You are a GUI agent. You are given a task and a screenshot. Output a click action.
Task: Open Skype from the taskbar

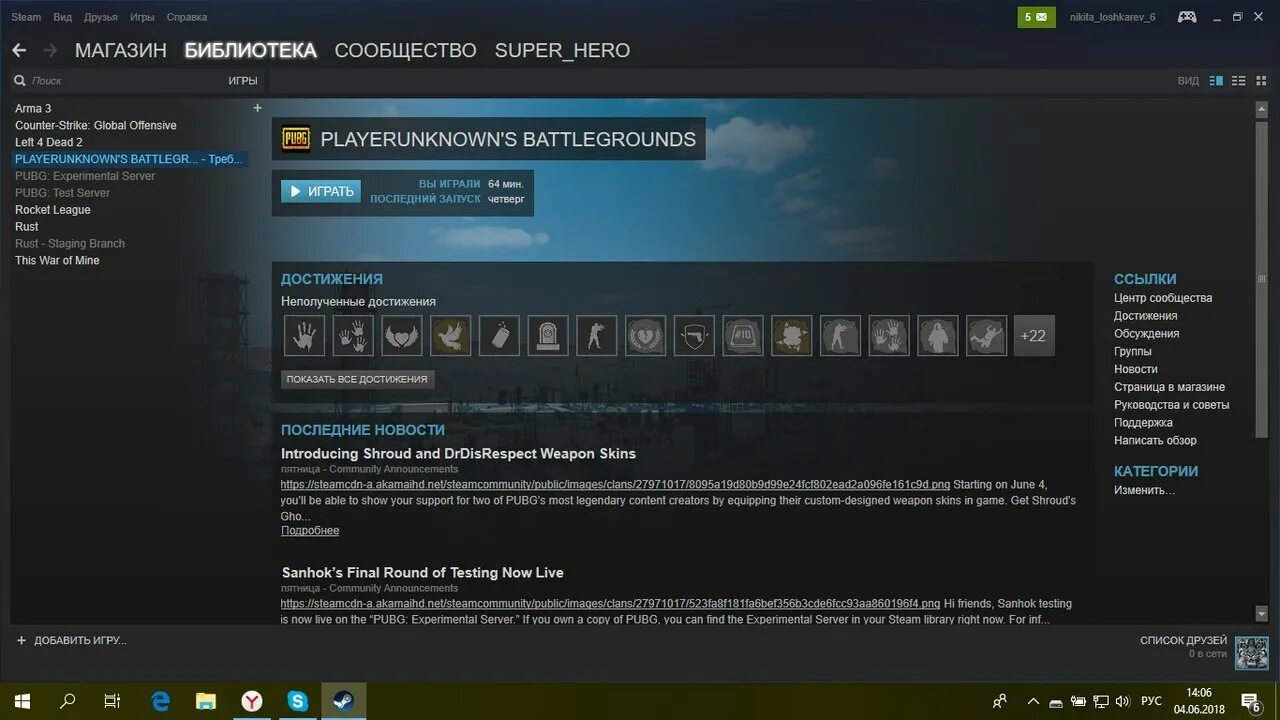point(298,701)
